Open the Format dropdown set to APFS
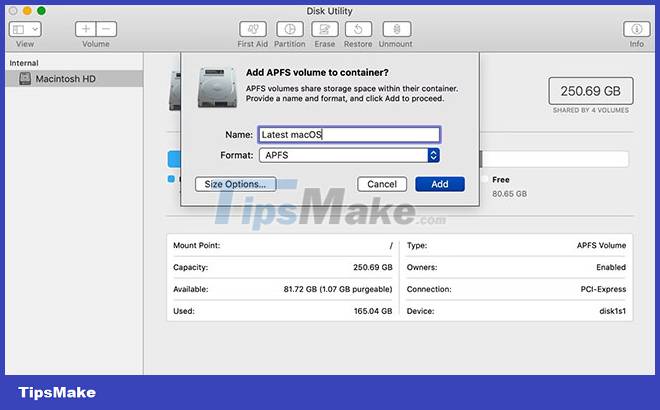 (349, 155)
